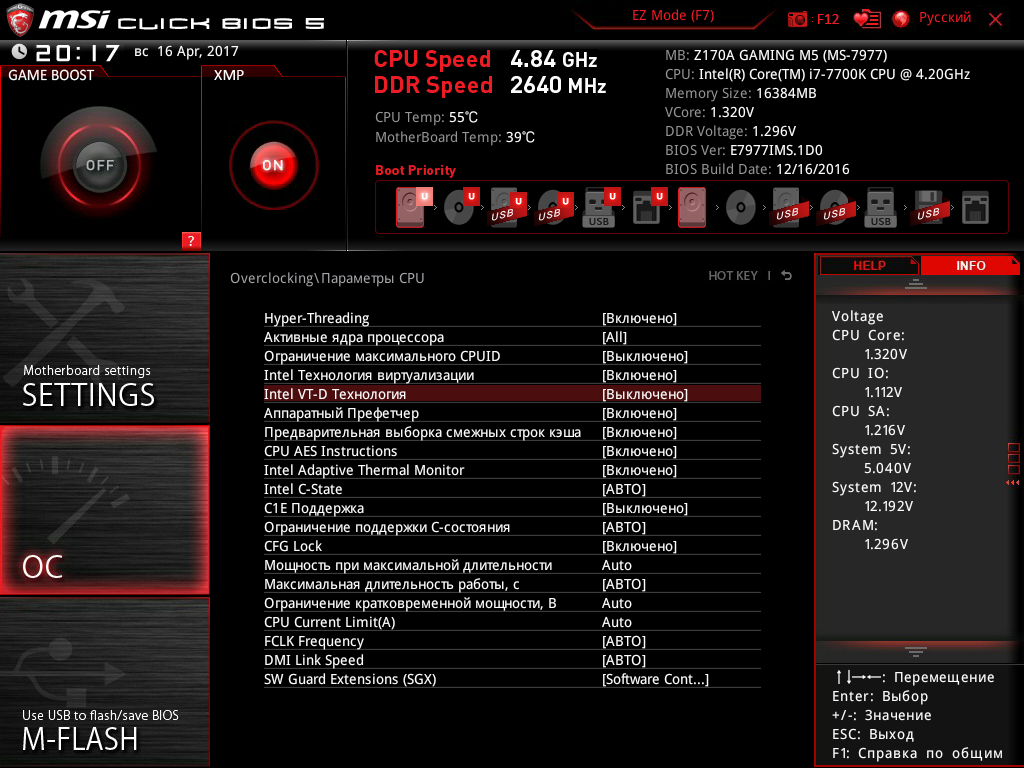Open the red question mark help icon
1024x768 pixels.
click(x=191, y=240)
